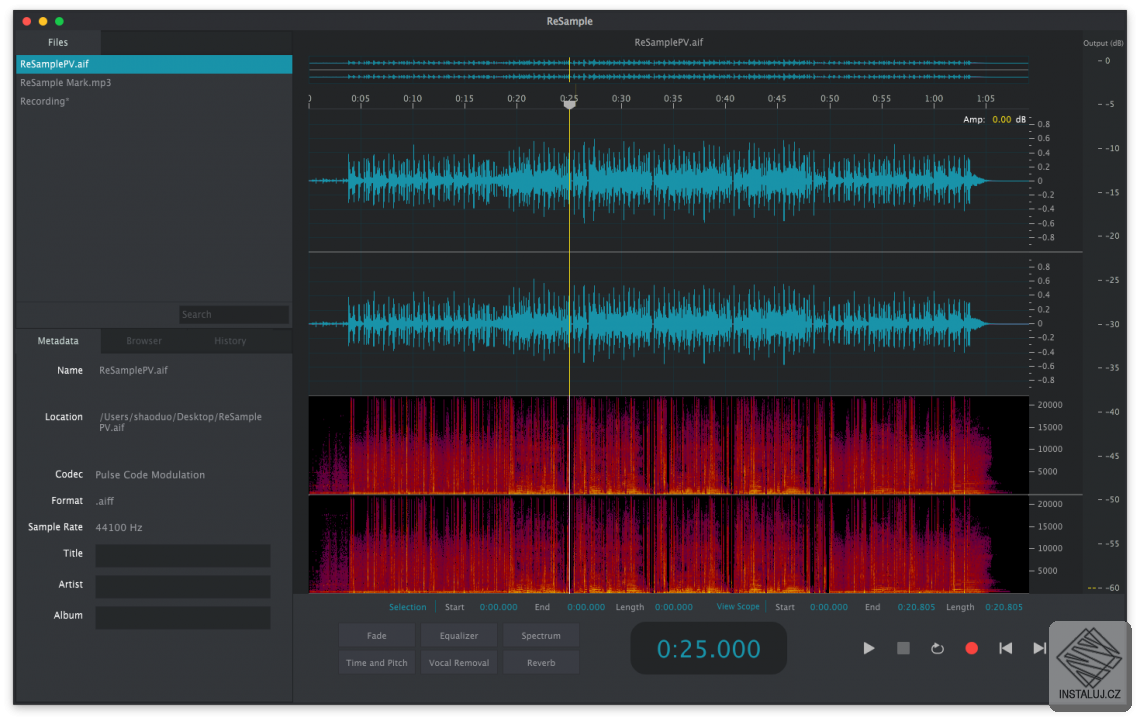Open the Reverb effect
This screenshot has height=721, width=1140.
pyautogui.click(x=541, y=663)
